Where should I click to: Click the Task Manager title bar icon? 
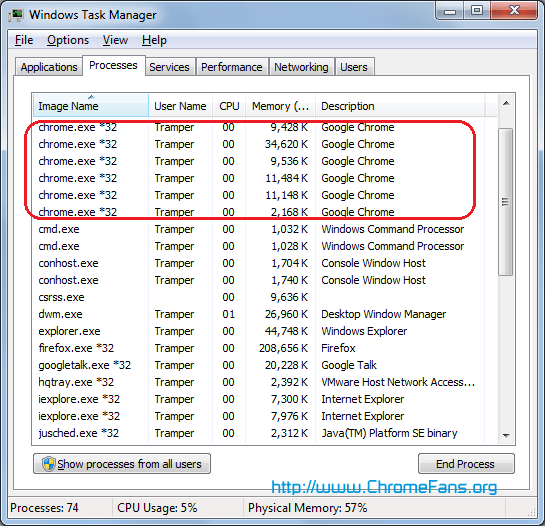(16, 15)
